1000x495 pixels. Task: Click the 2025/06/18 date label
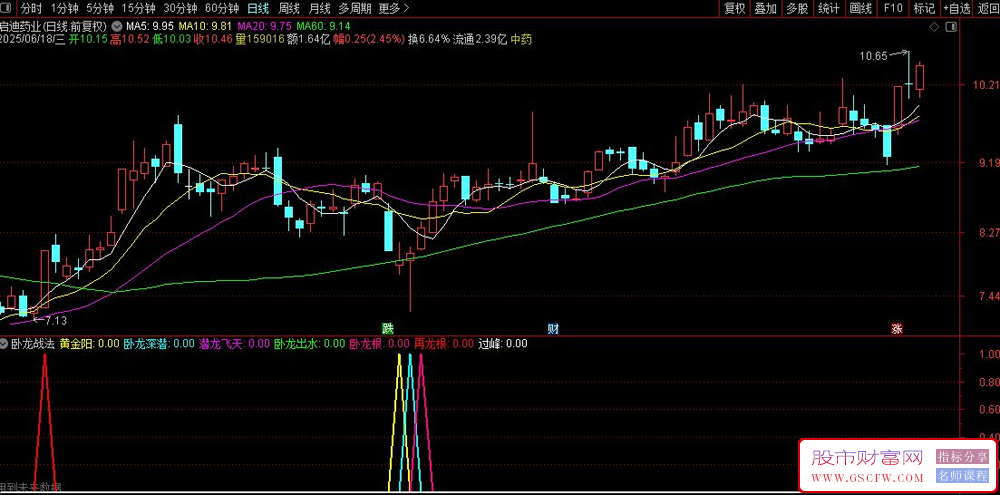[33, 40]
